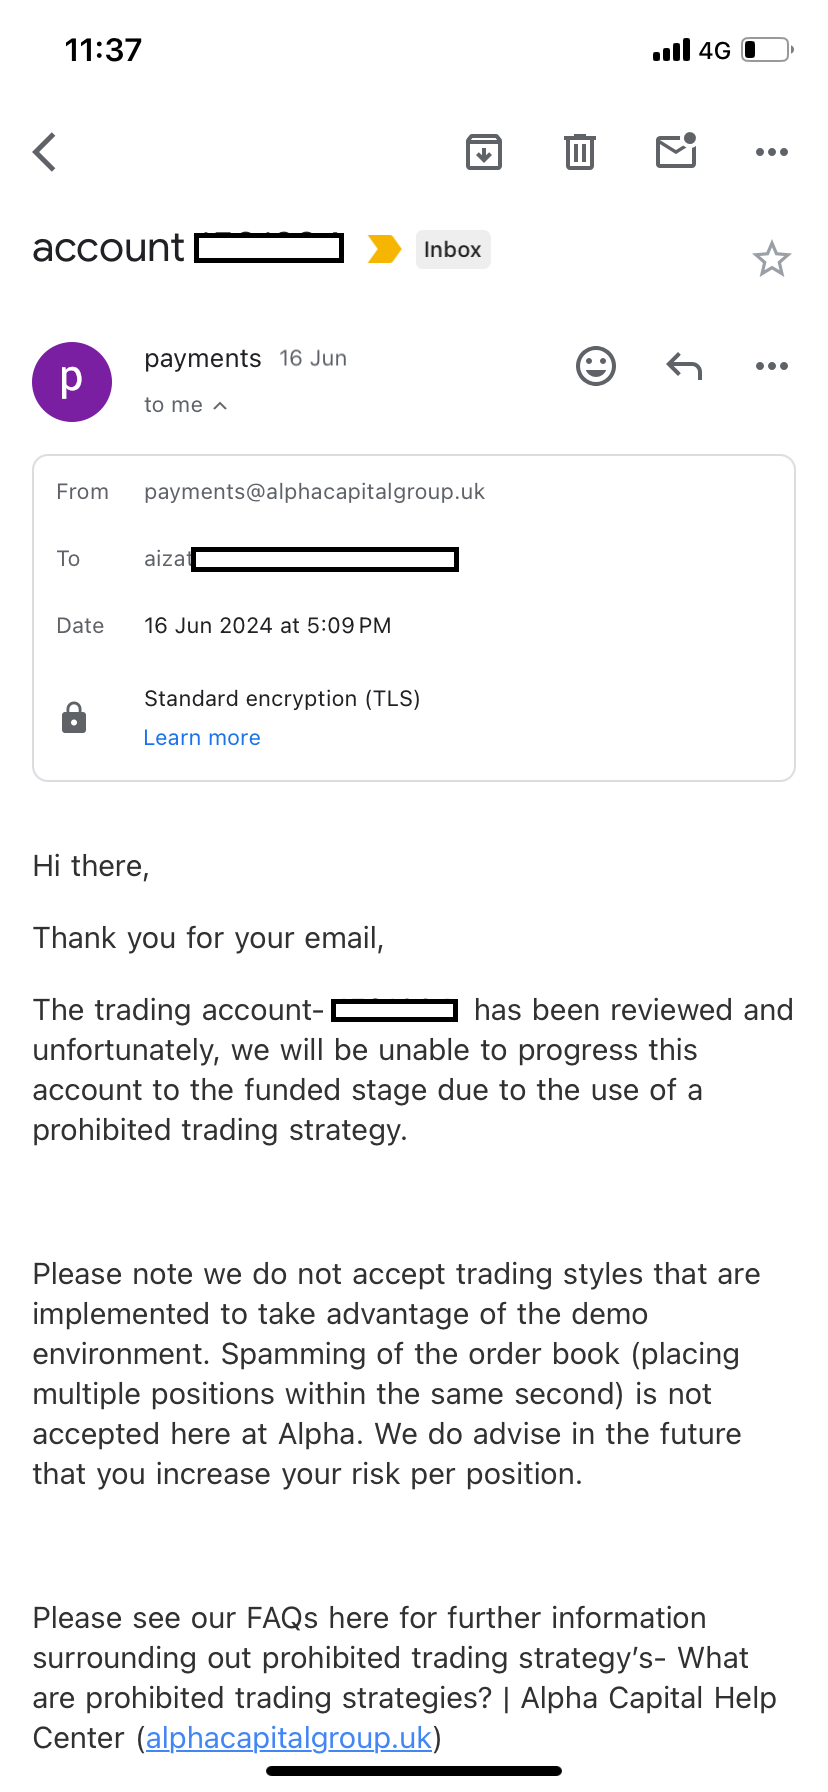Image resolution: width=828 pixels, height=1792 pixels.
Task: Tap the payments sender name
Action: point(202,359)
